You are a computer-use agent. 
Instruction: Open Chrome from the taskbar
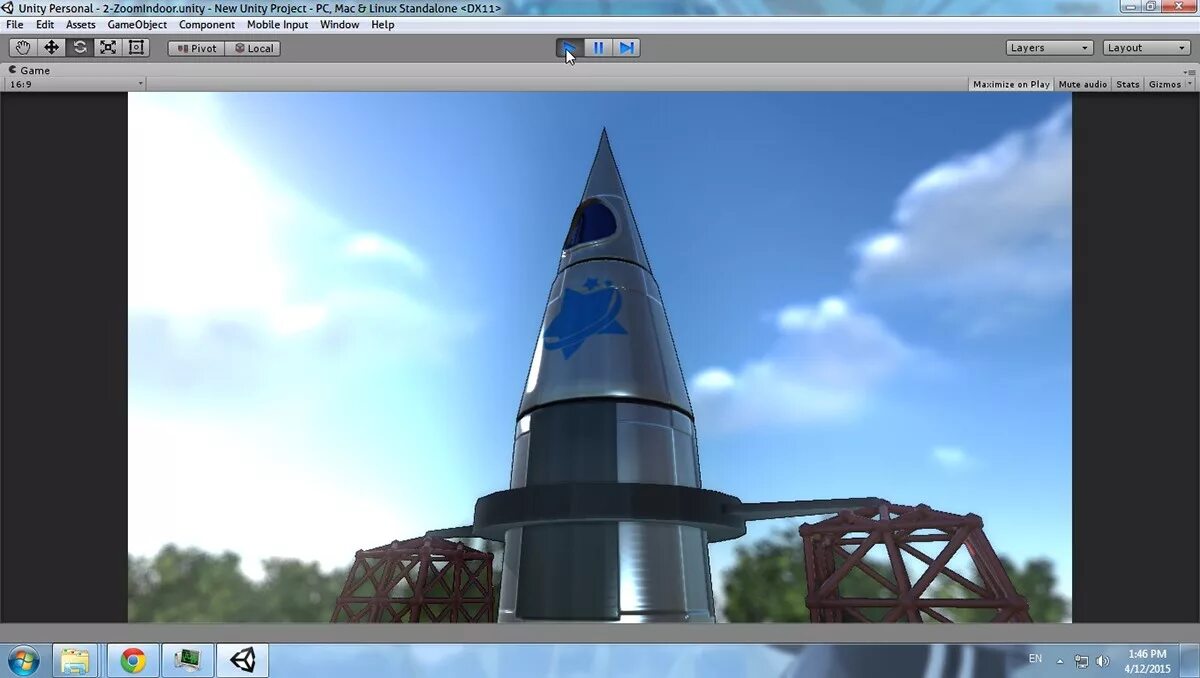click(x=131, y=659)
